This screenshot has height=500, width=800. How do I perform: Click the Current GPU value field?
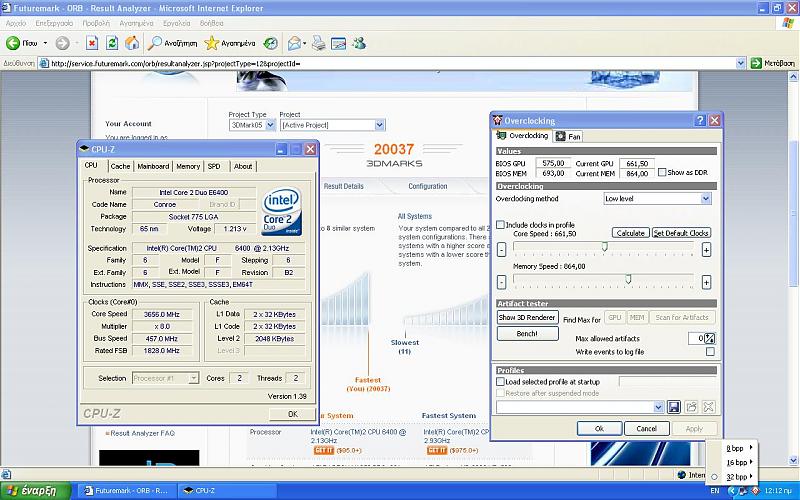[x=637, y=163]
